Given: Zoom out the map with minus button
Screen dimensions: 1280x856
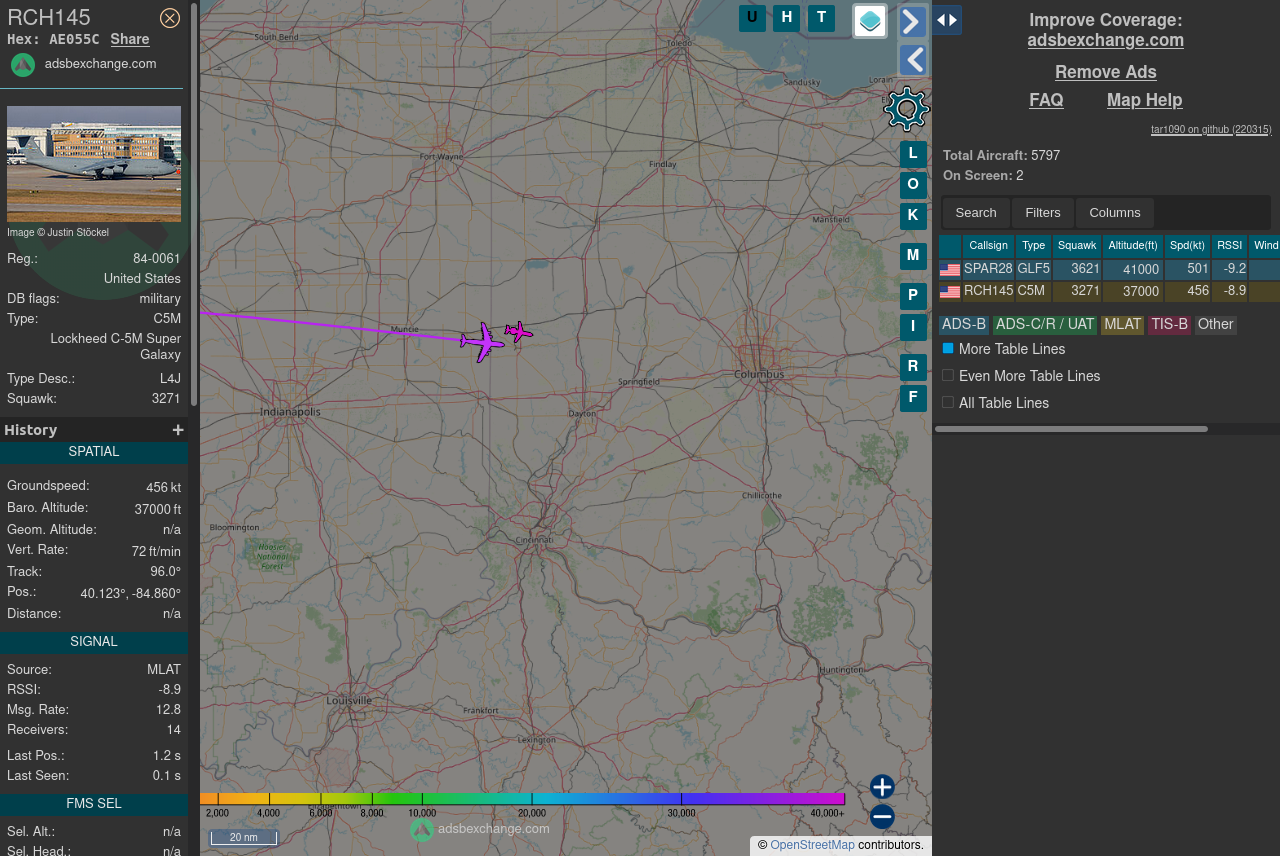Looking at the screenshot, I should (882, 817).
